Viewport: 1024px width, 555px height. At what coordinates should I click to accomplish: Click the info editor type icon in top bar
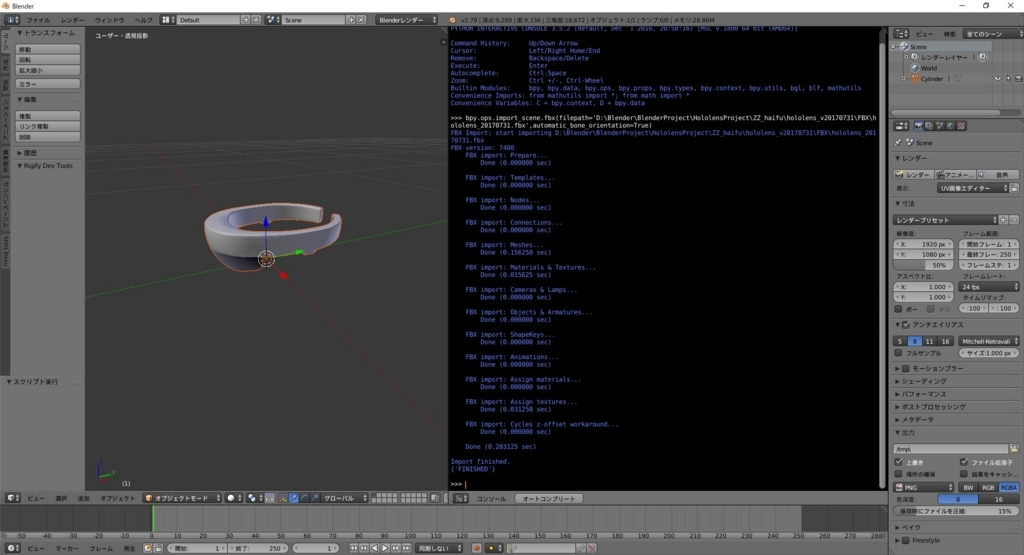tap(12, 20)
